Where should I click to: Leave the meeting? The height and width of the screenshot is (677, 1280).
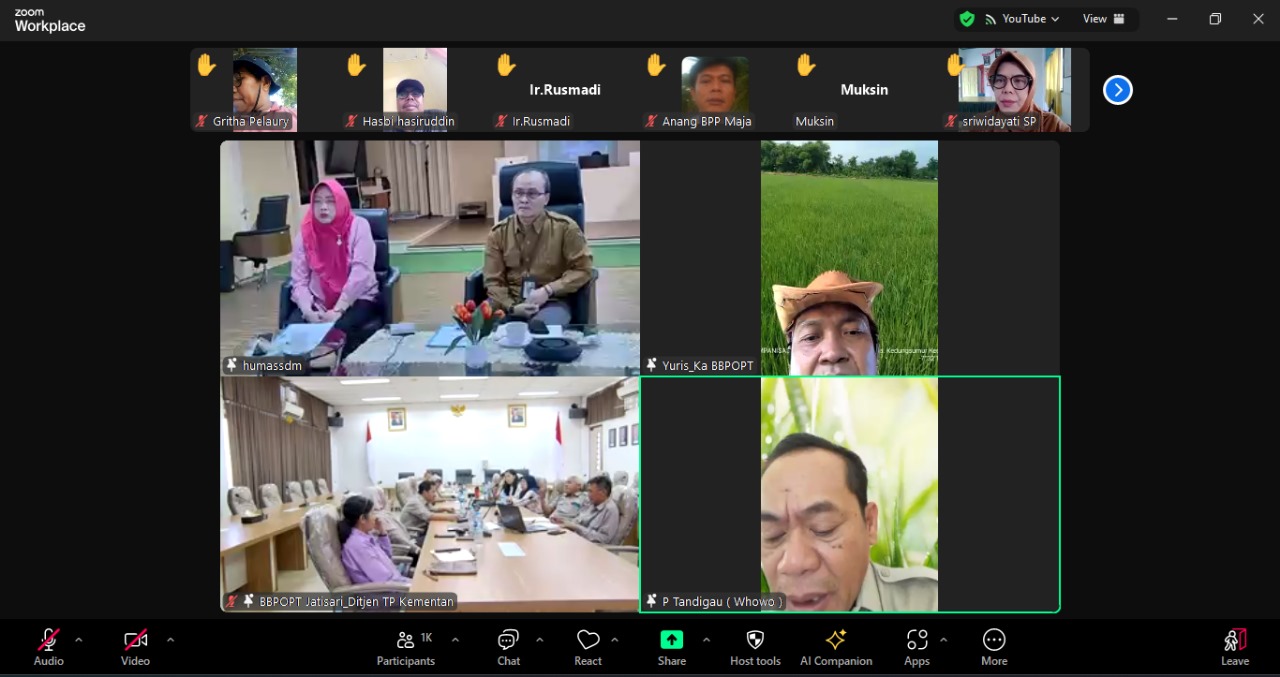(x=1235, y=646)
